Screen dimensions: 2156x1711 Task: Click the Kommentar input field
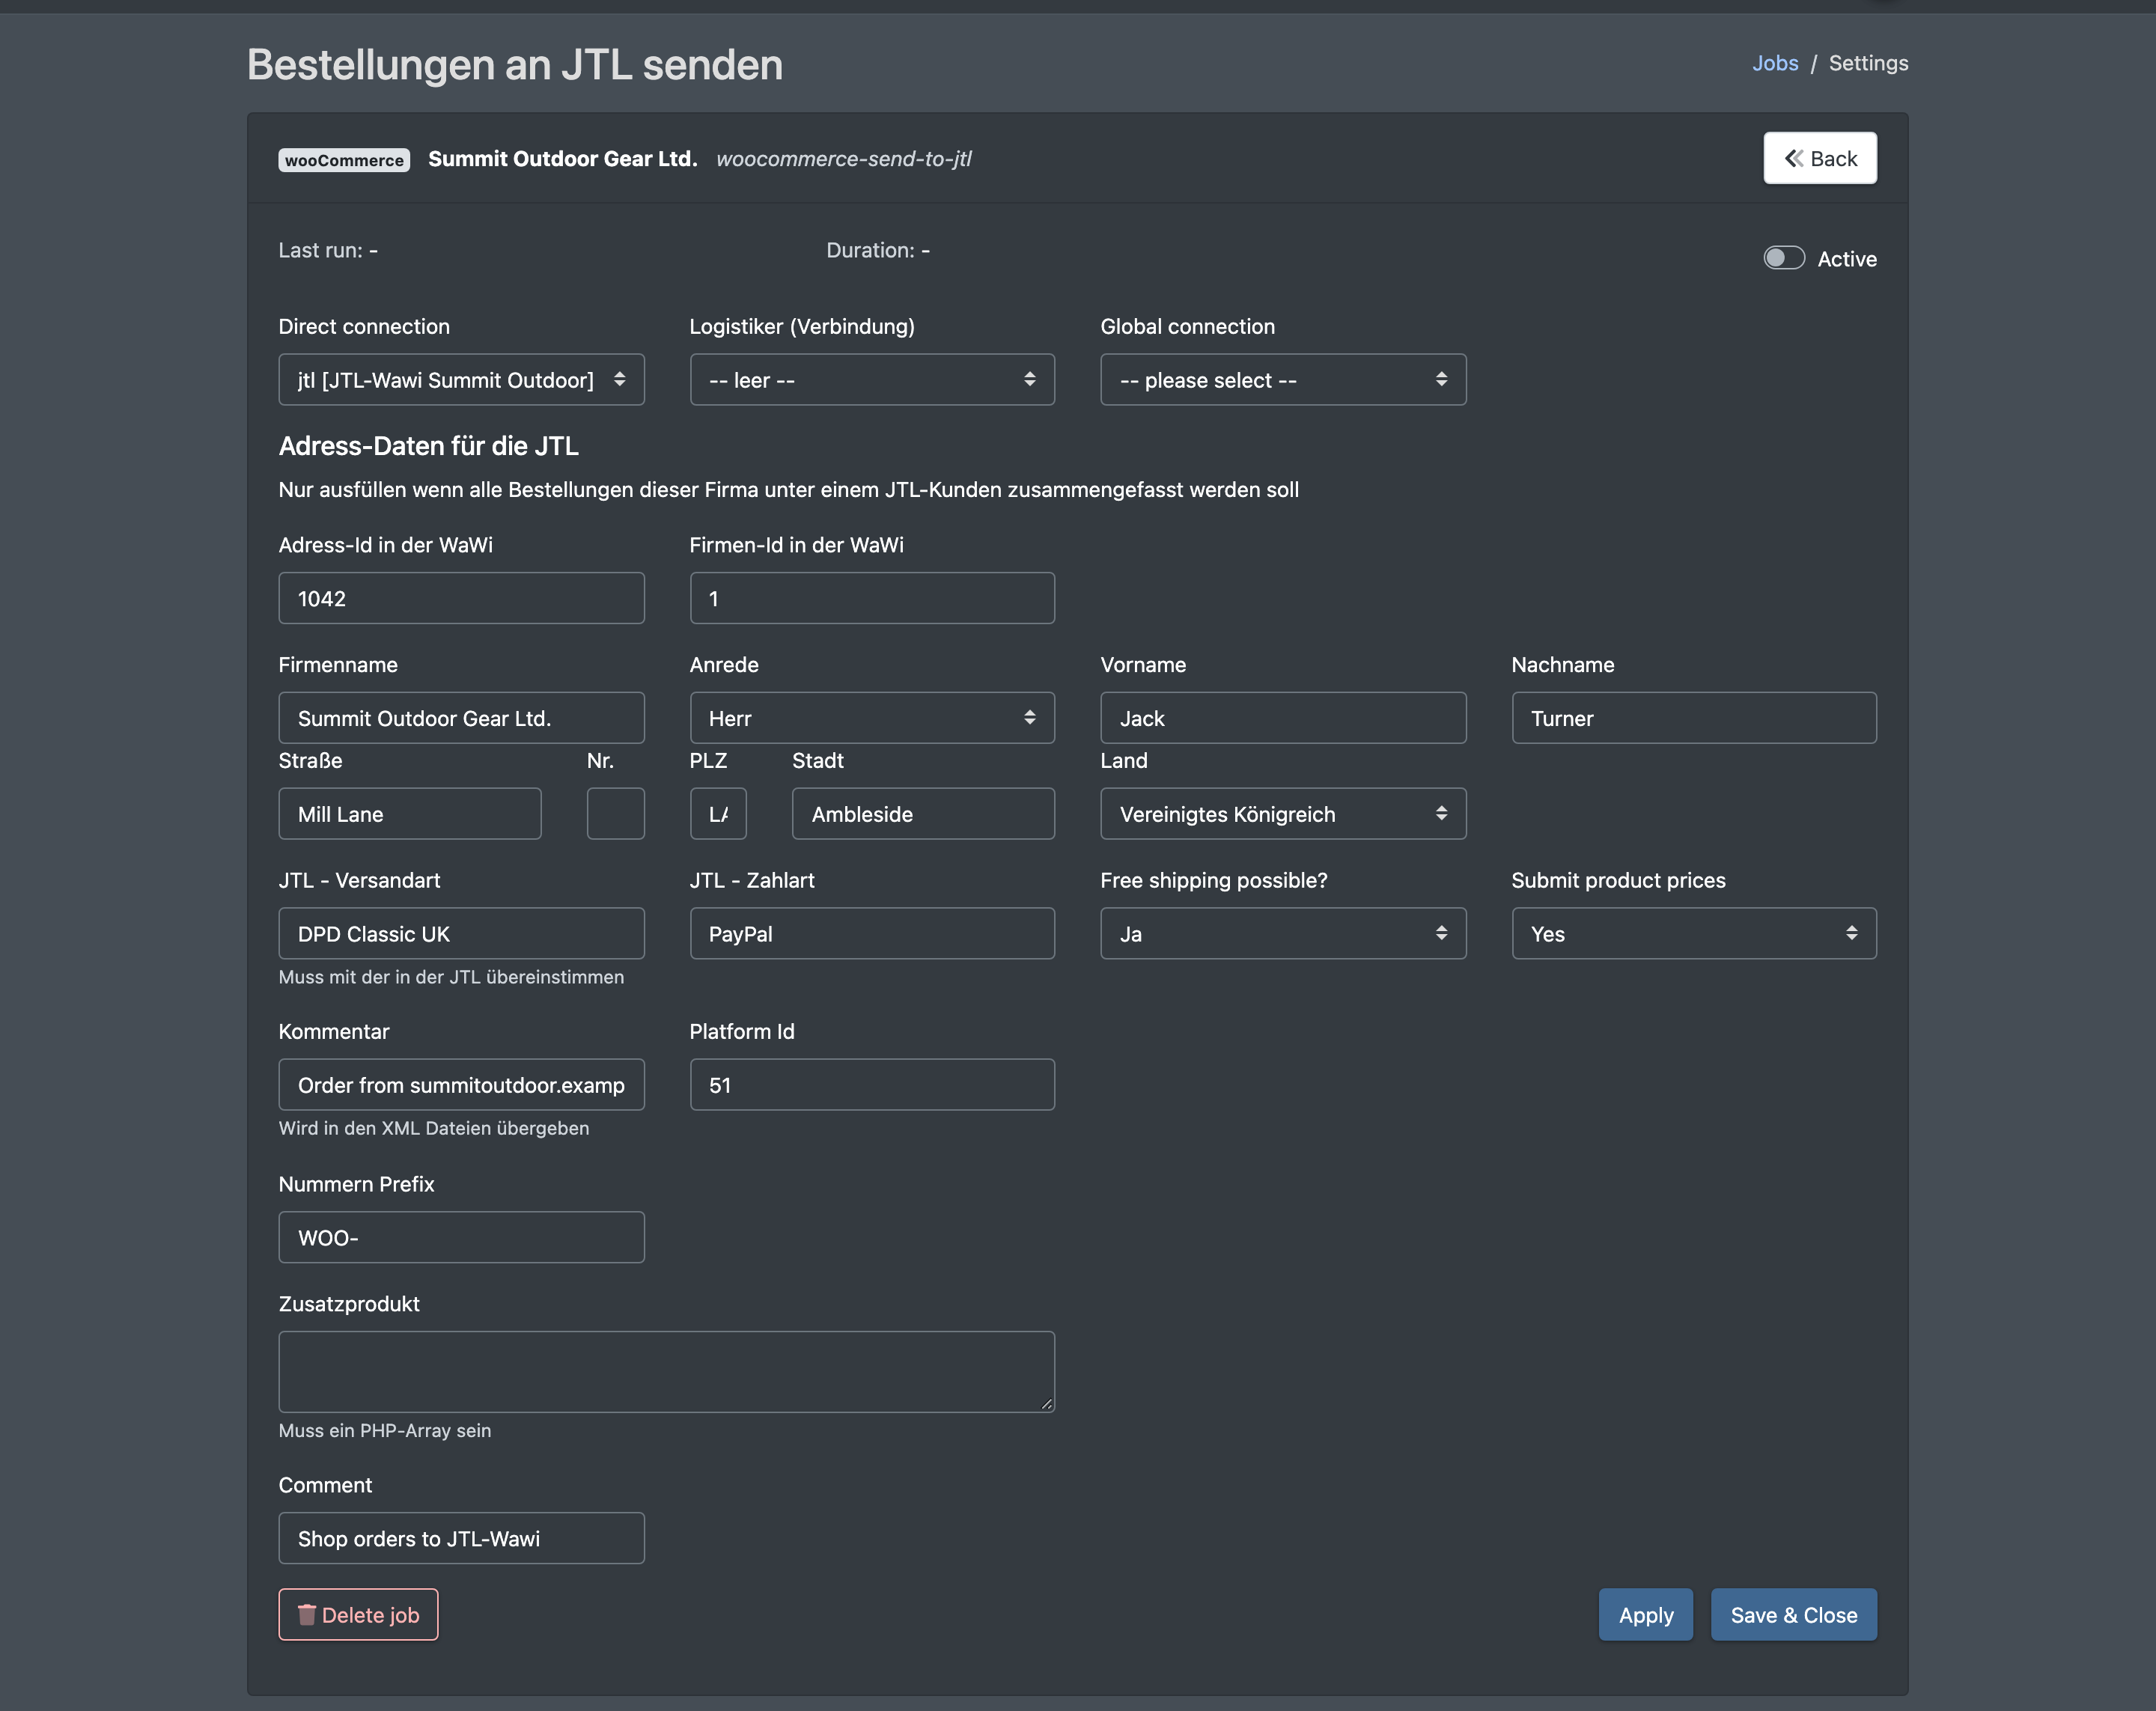point(461,1085)
